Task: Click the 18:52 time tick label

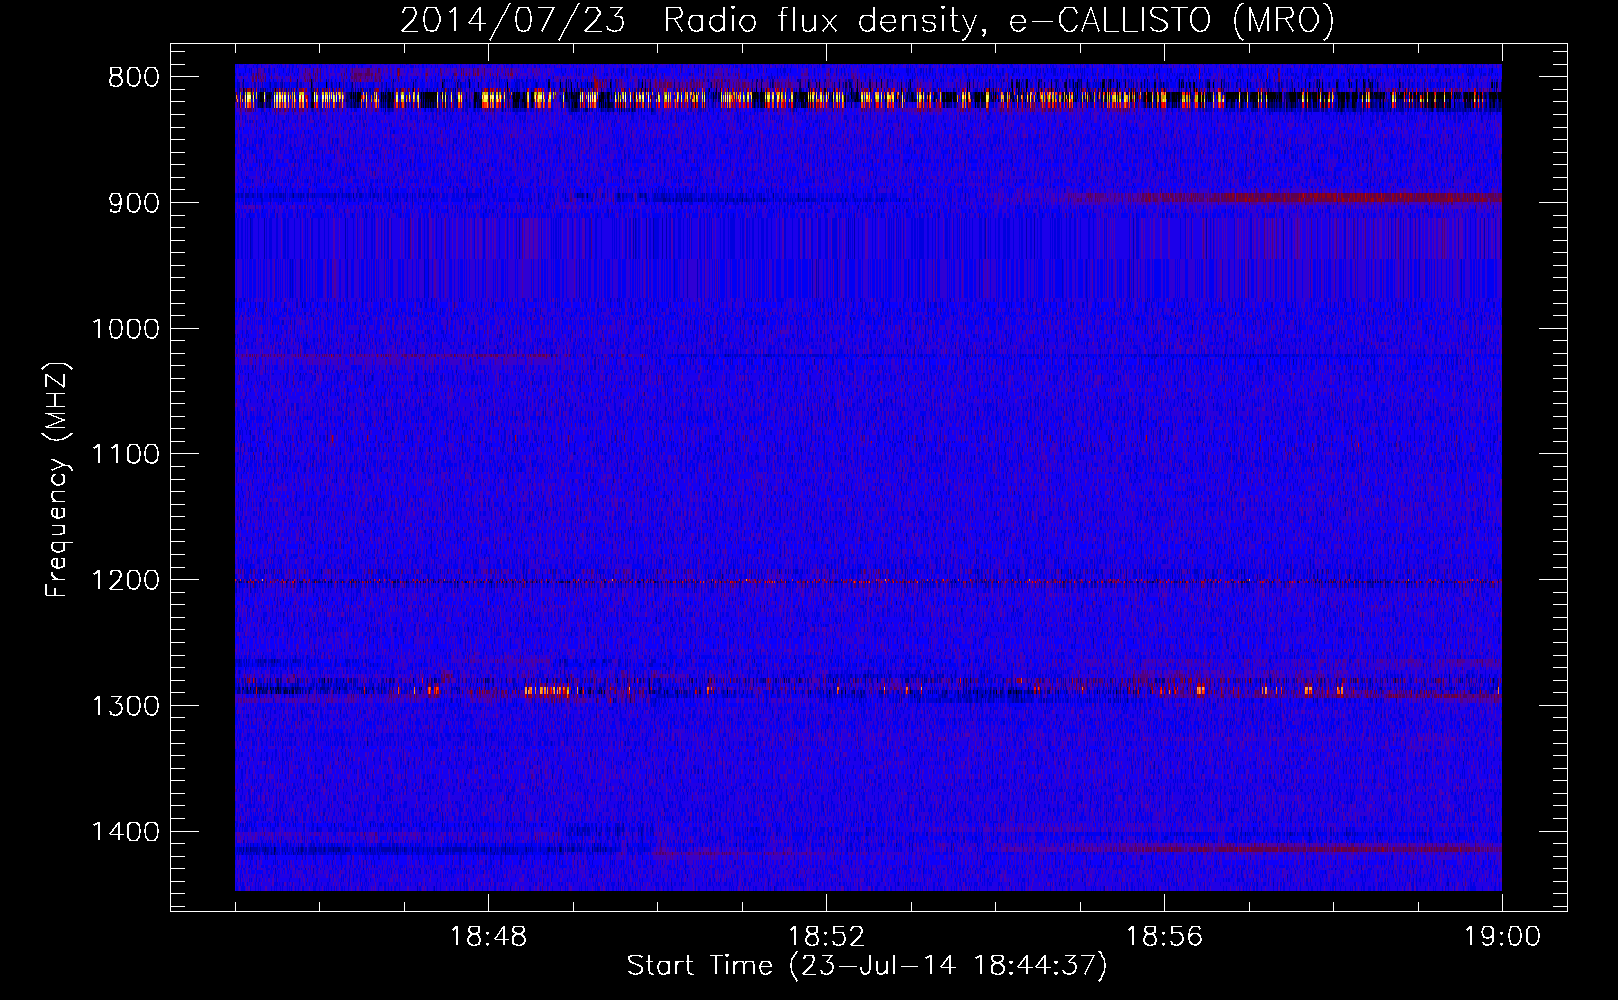Action: (x=826, y=937)
